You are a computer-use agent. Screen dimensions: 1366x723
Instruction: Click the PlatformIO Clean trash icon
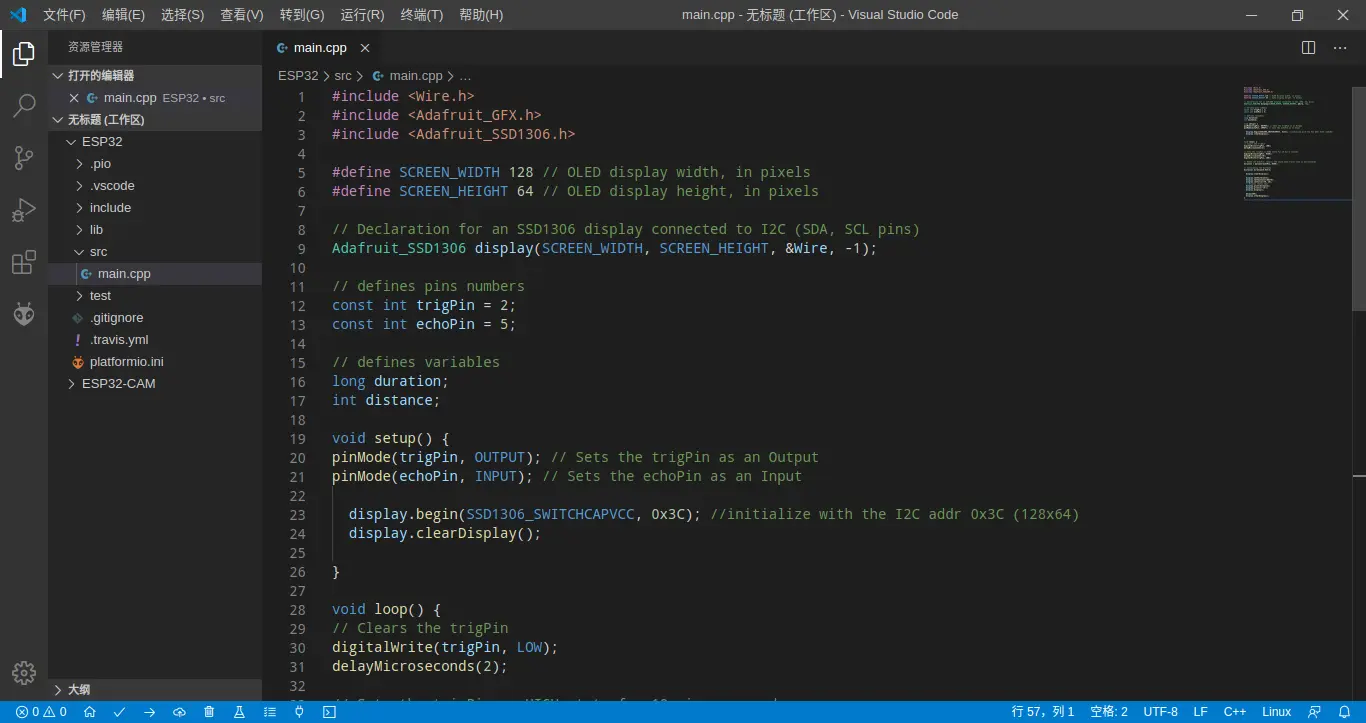tap(209, 712)
